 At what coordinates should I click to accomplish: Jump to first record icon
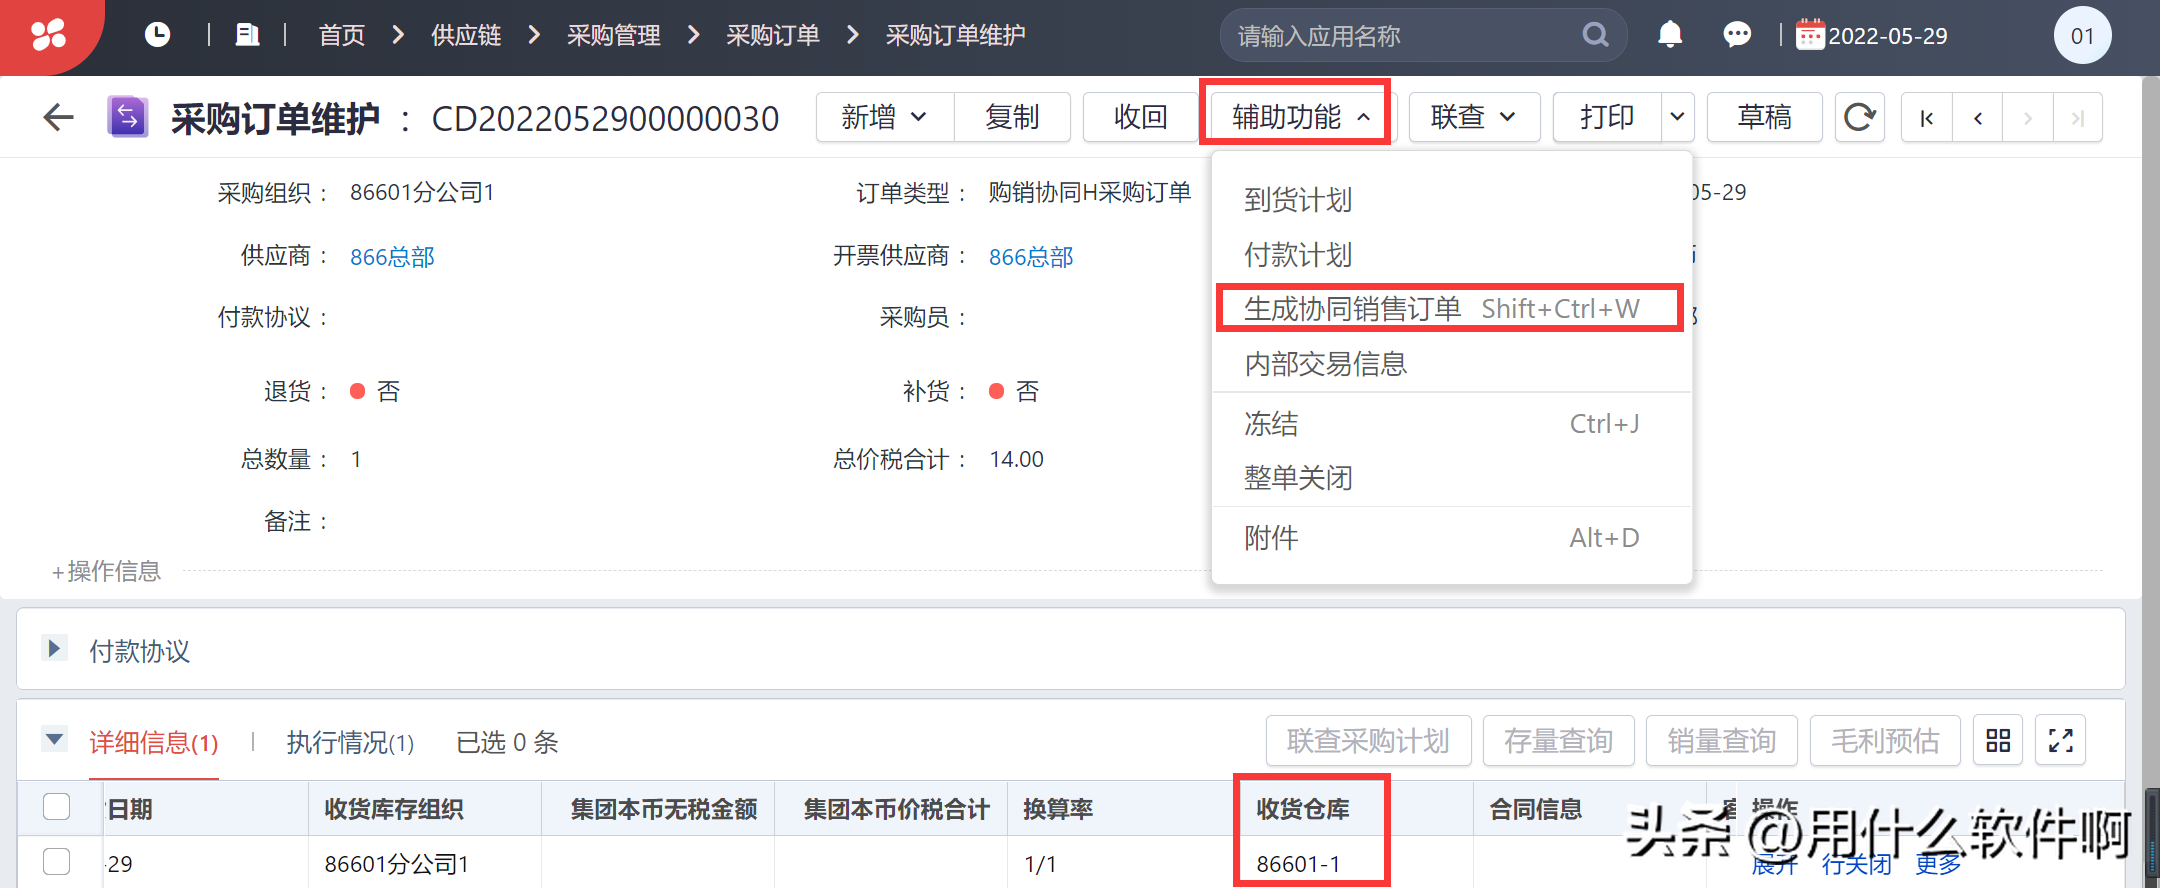[x=1926, y=118]
